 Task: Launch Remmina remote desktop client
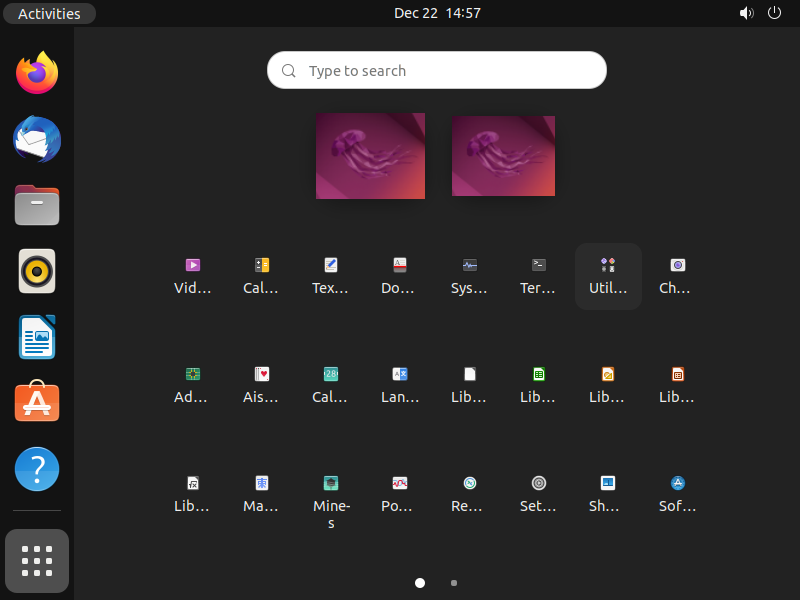click(x=469, y=494)
